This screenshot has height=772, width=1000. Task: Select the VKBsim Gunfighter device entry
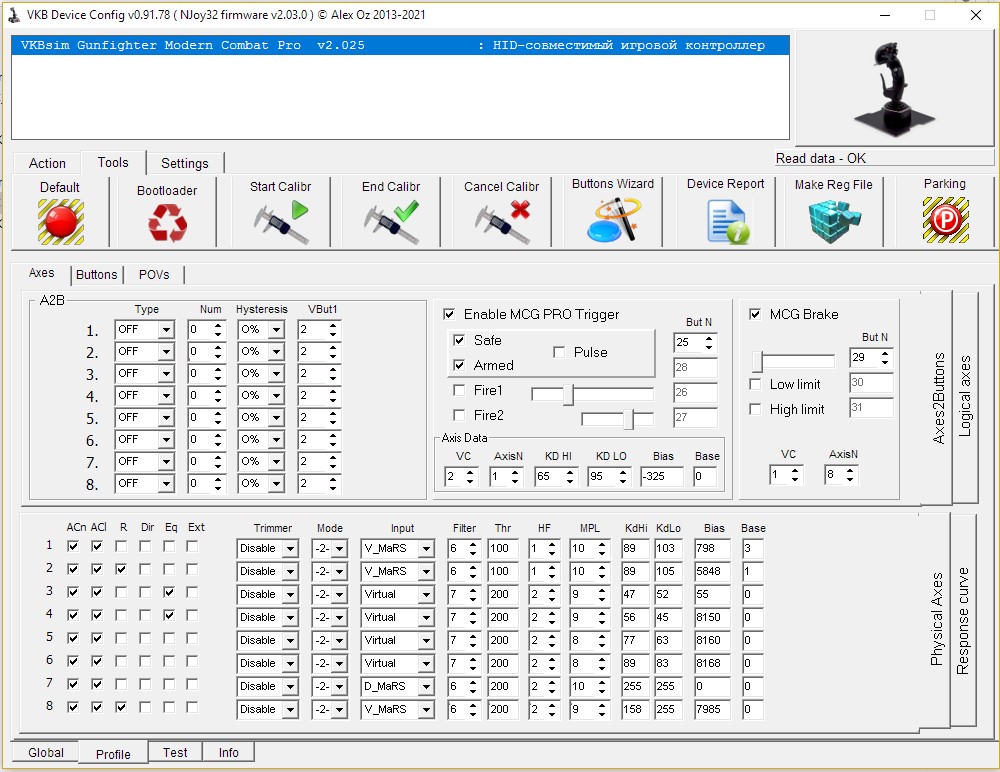click(x=401, y=45)
